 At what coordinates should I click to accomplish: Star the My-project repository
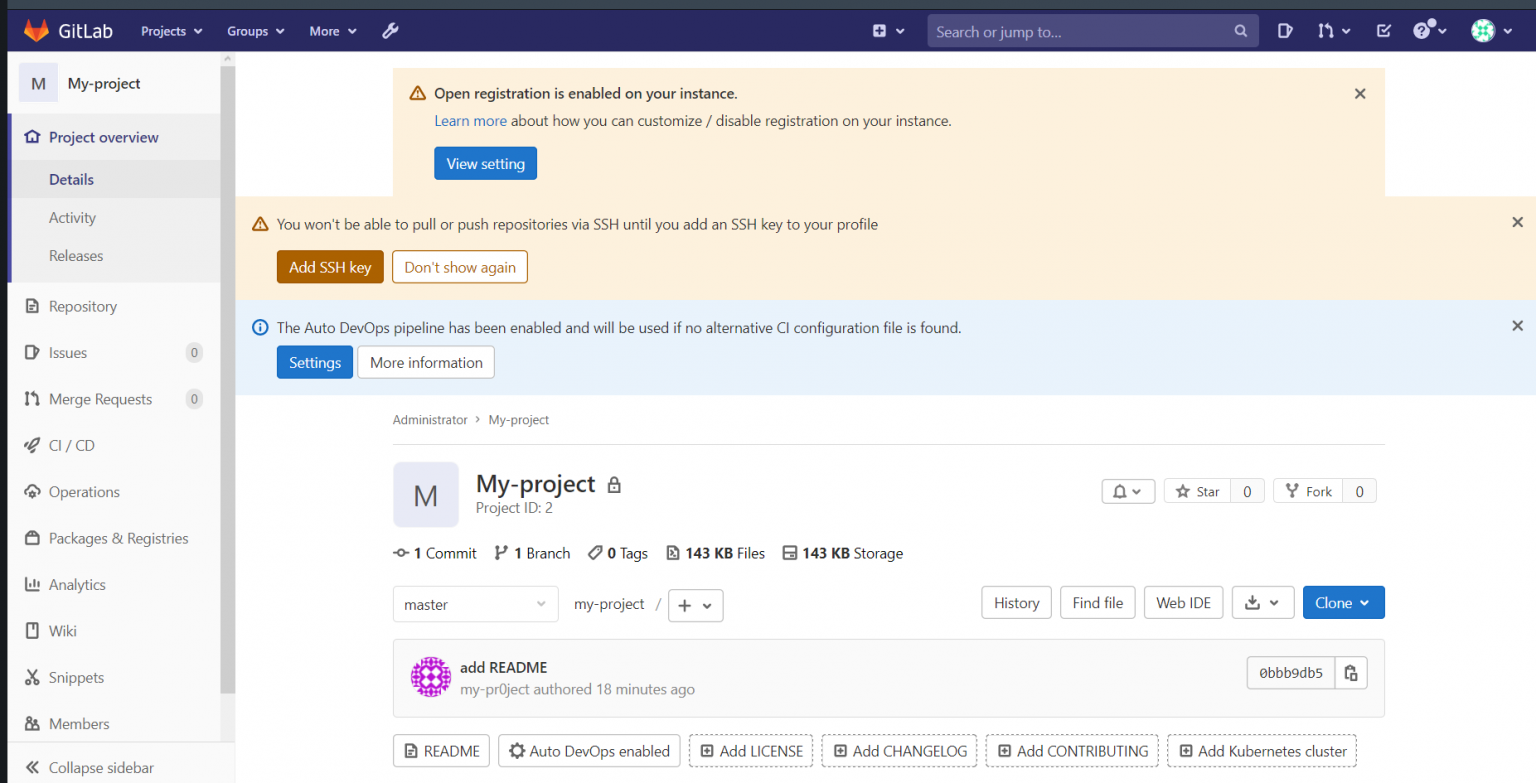tap(1198, 491)
